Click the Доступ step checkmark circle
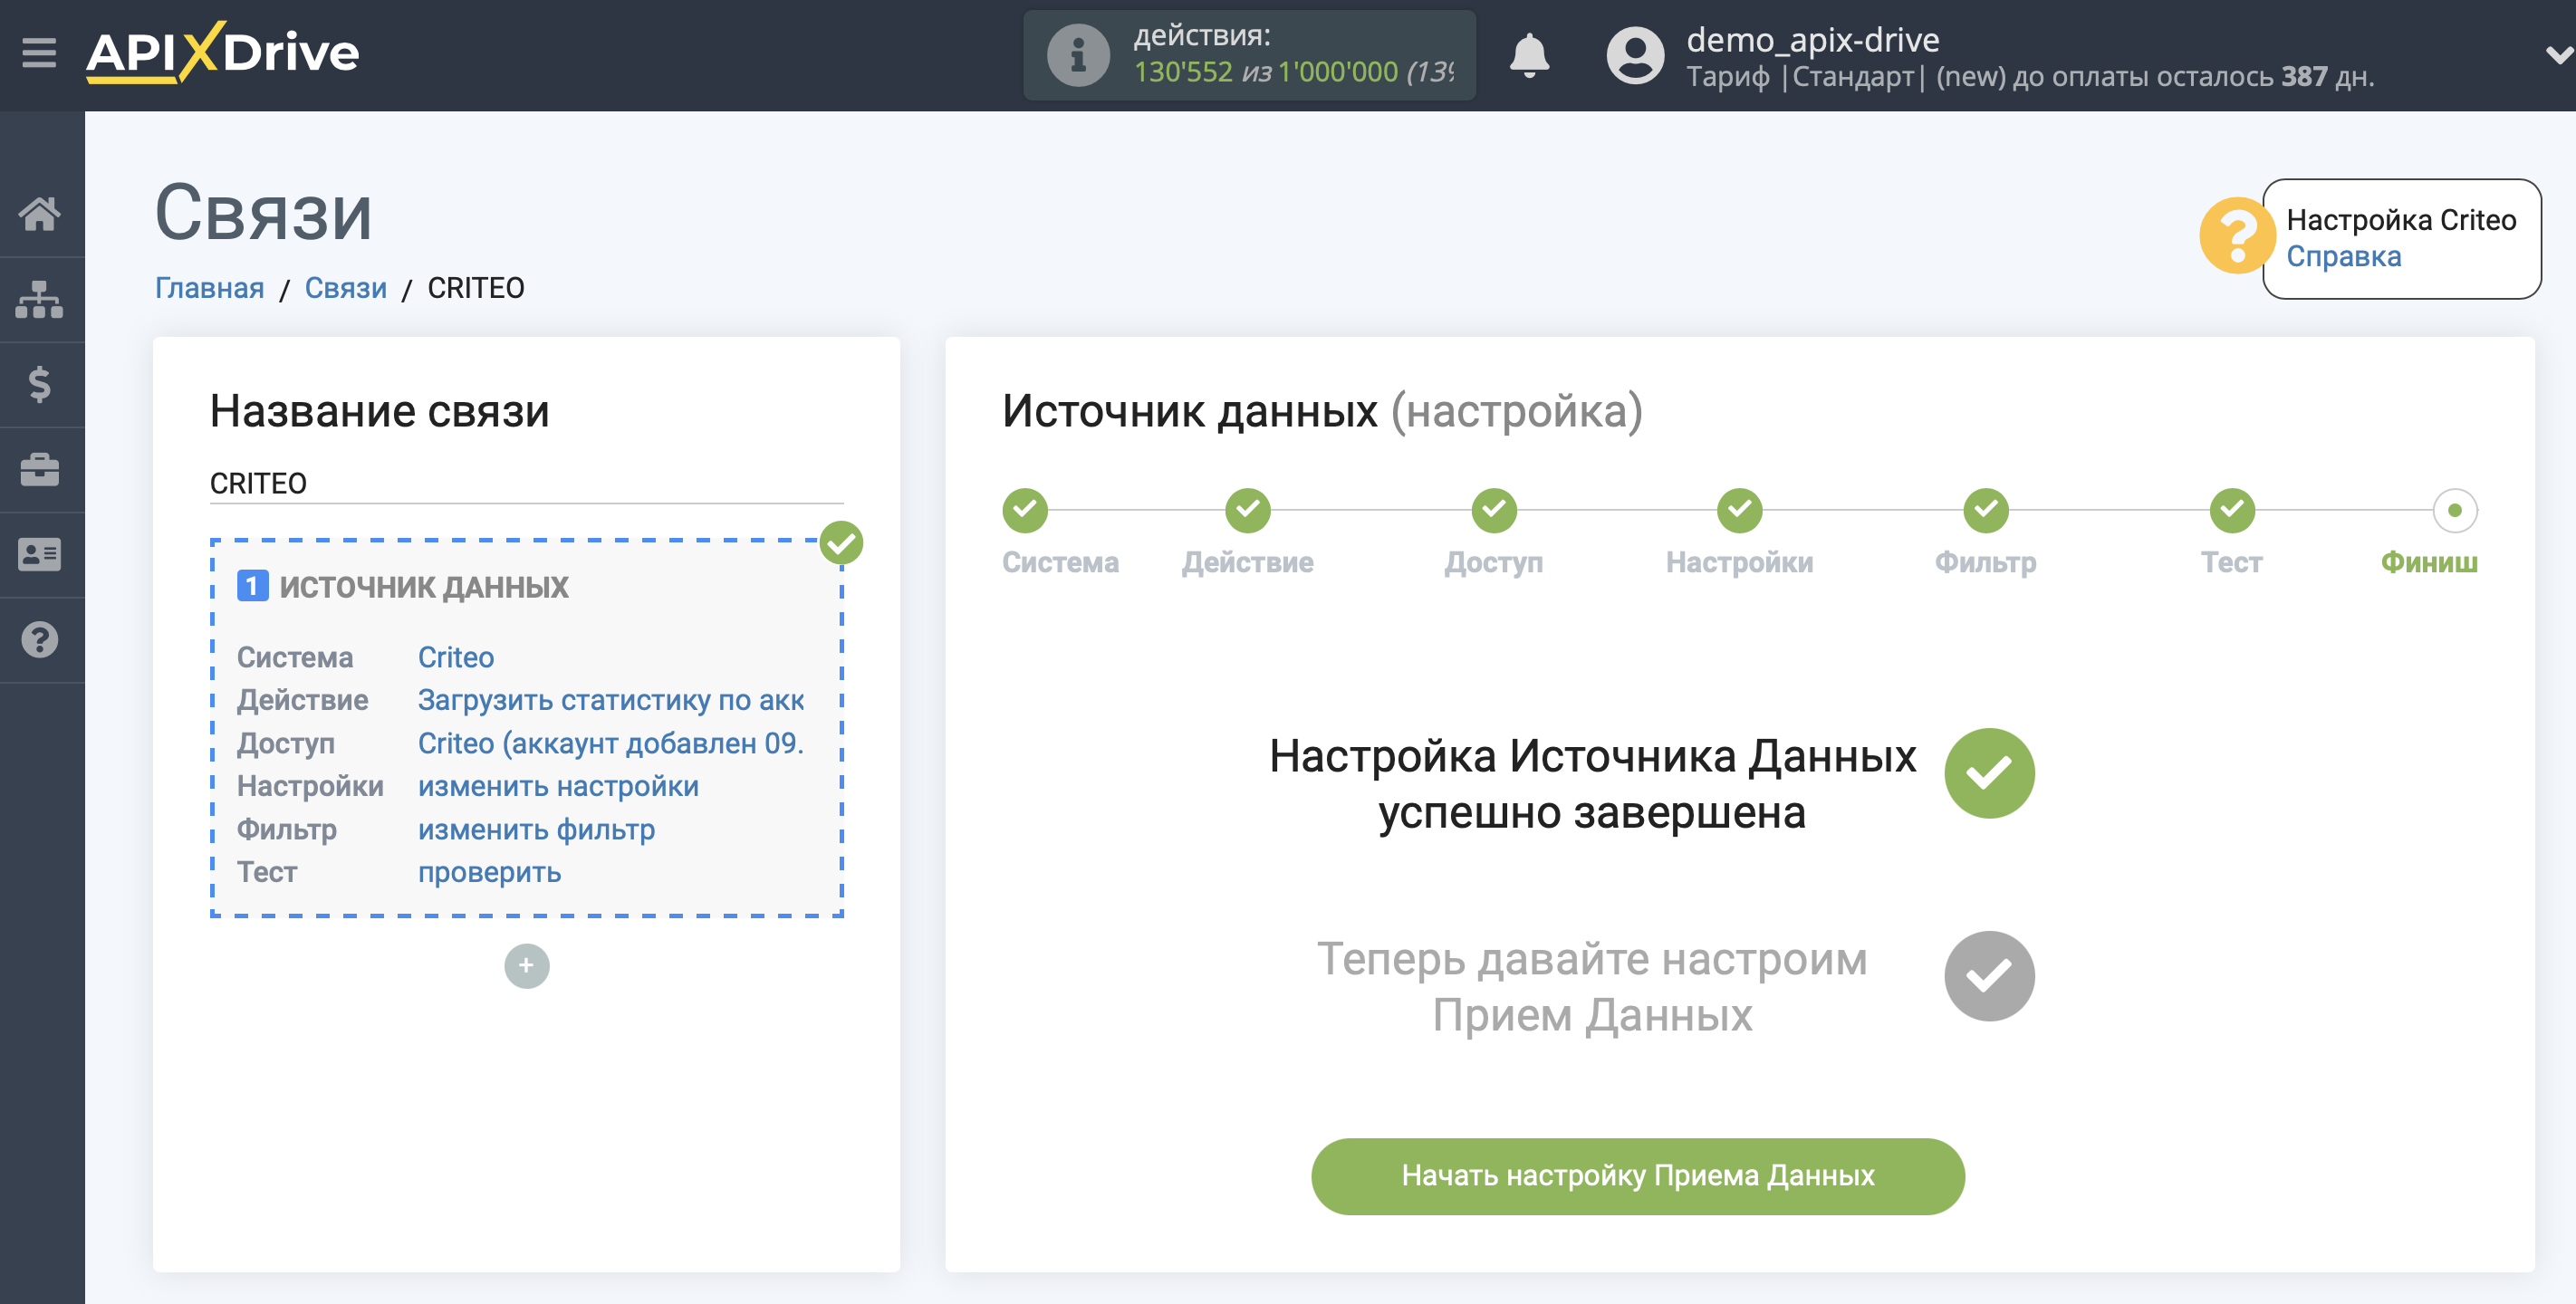2576x1304 pixels. pos(1493,510)
